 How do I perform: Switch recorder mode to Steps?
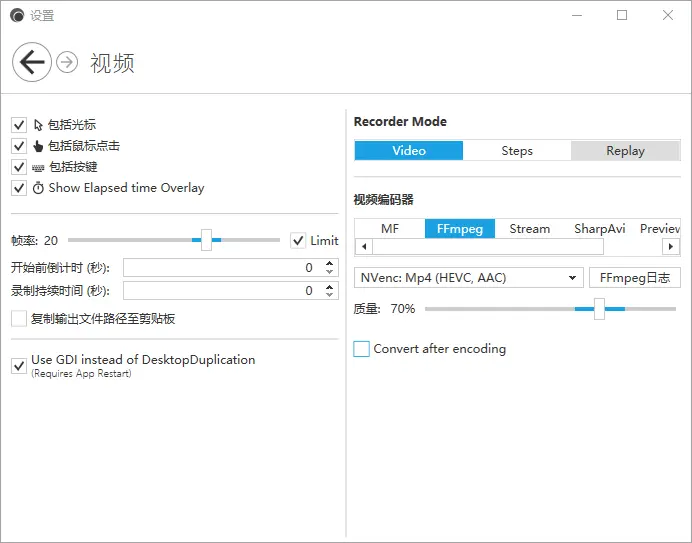(517, 151)
